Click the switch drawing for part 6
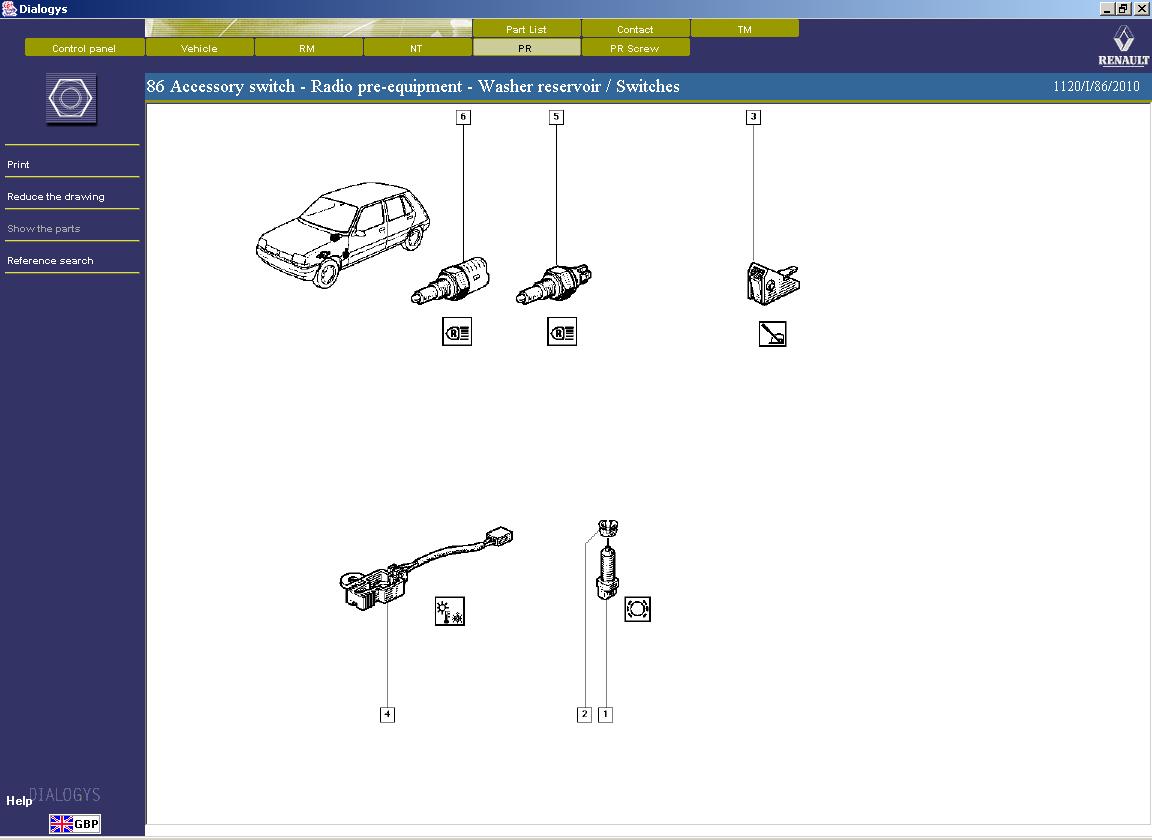 point(450,281)
